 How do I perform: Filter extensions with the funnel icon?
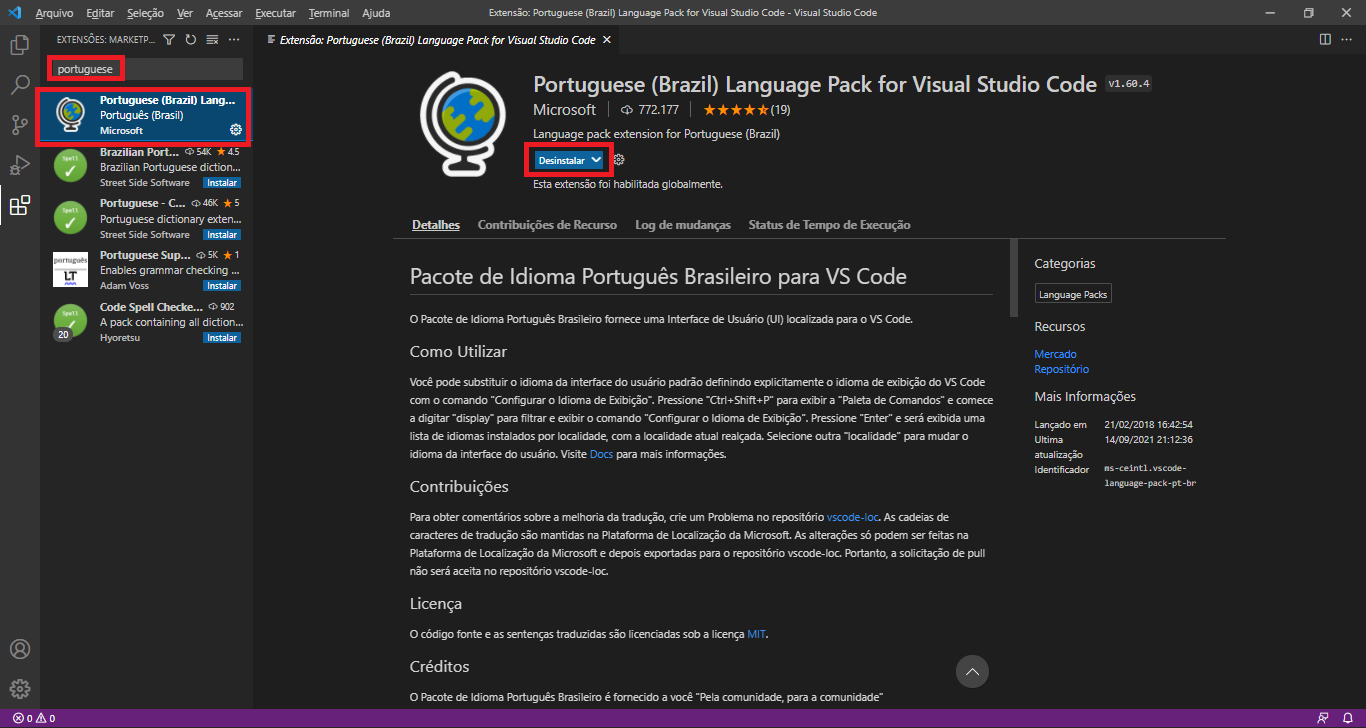pos(168,40)
